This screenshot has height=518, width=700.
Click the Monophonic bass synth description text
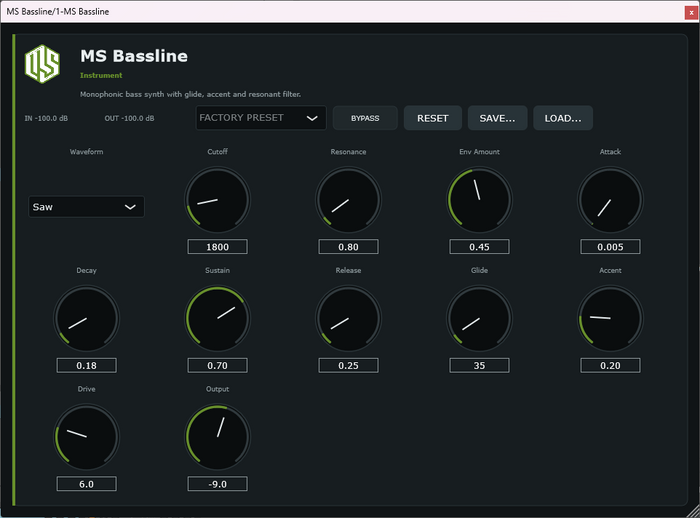(191, 94)
